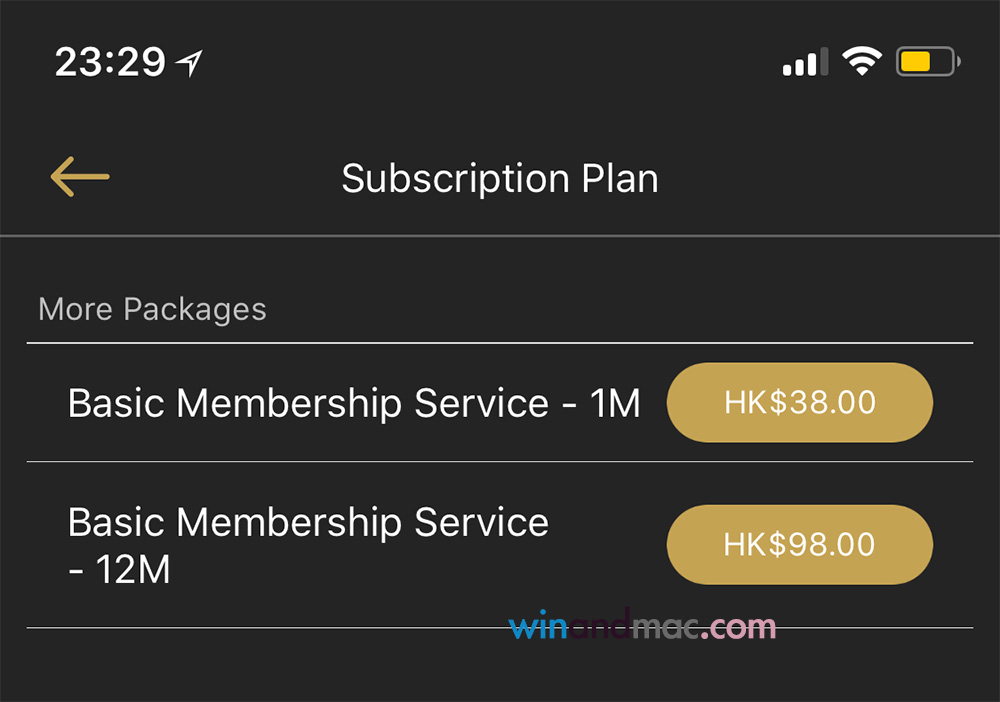Click the Subscription Plan page title

click(x=500, y=179)
